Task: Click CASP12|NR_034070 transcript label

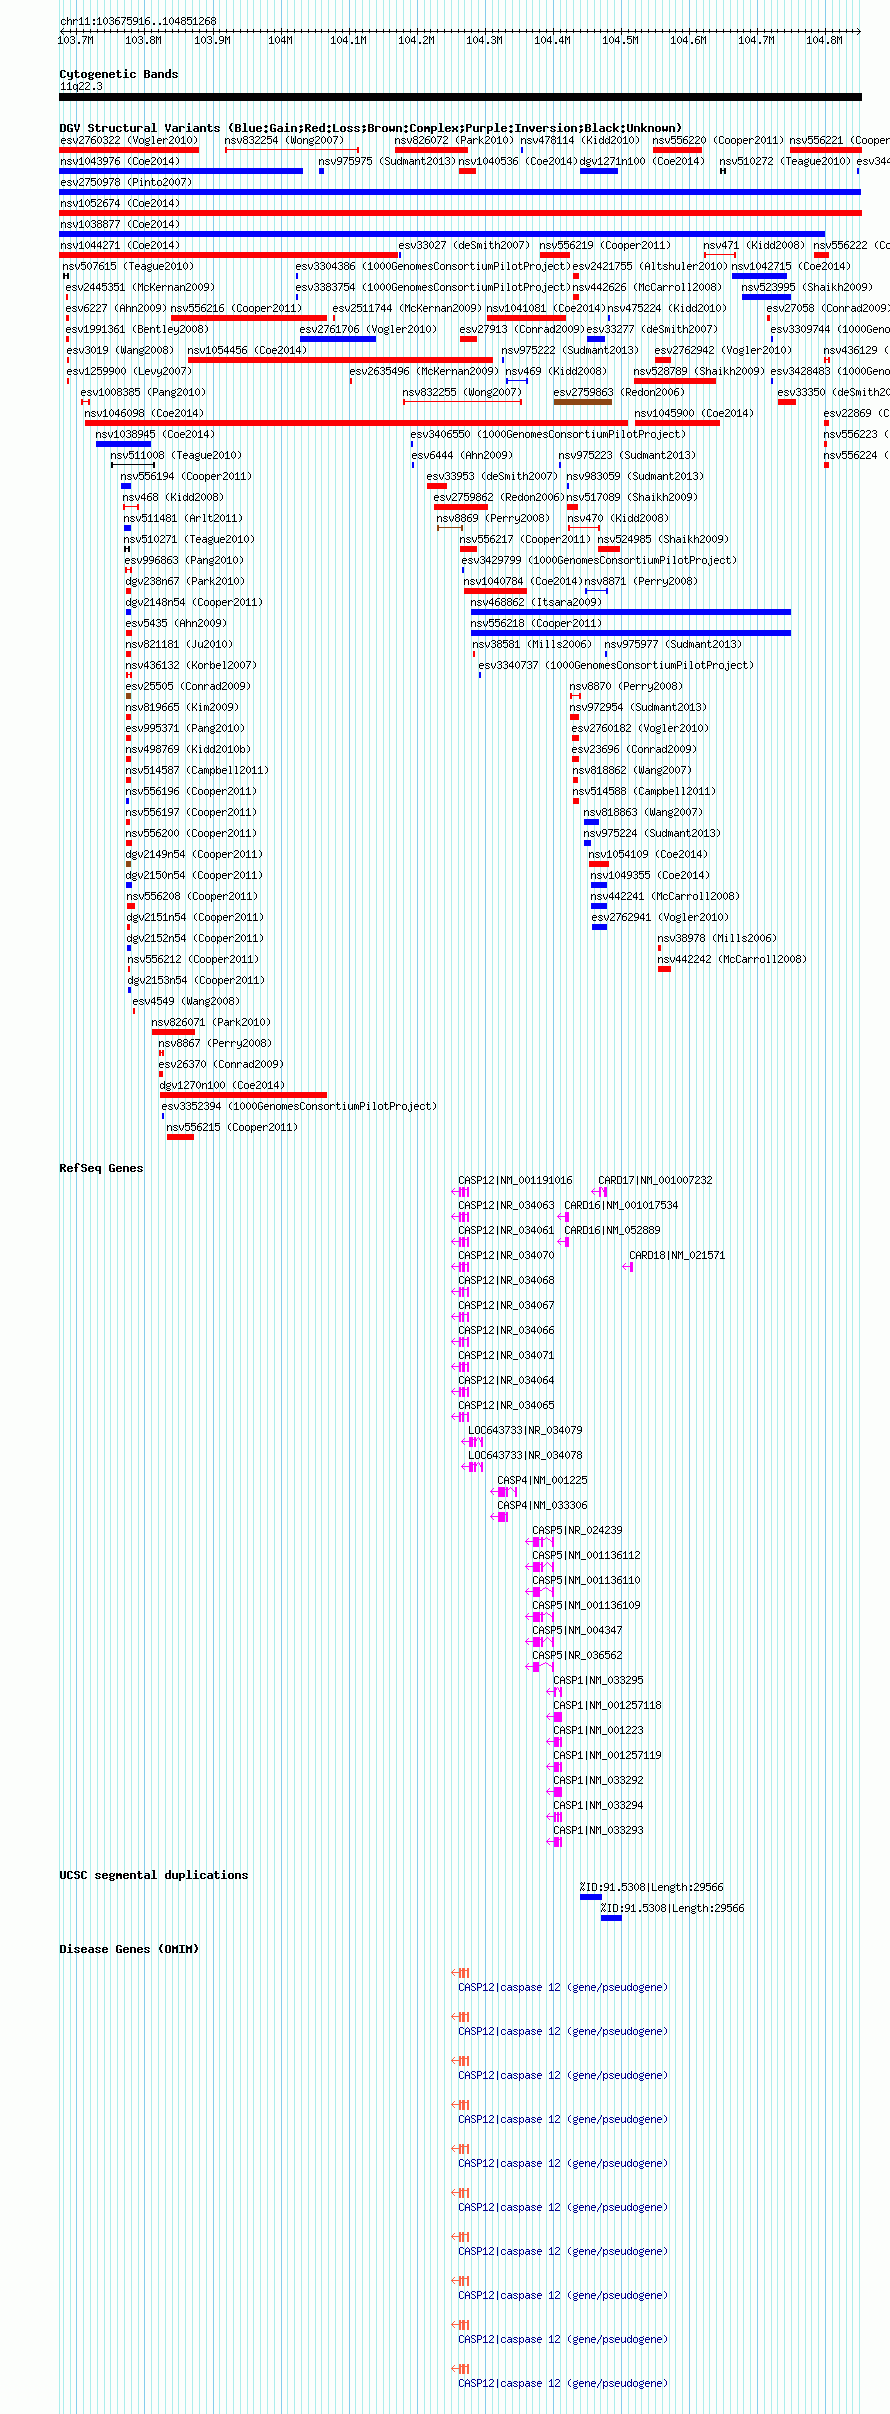Action: point(506,1255)
